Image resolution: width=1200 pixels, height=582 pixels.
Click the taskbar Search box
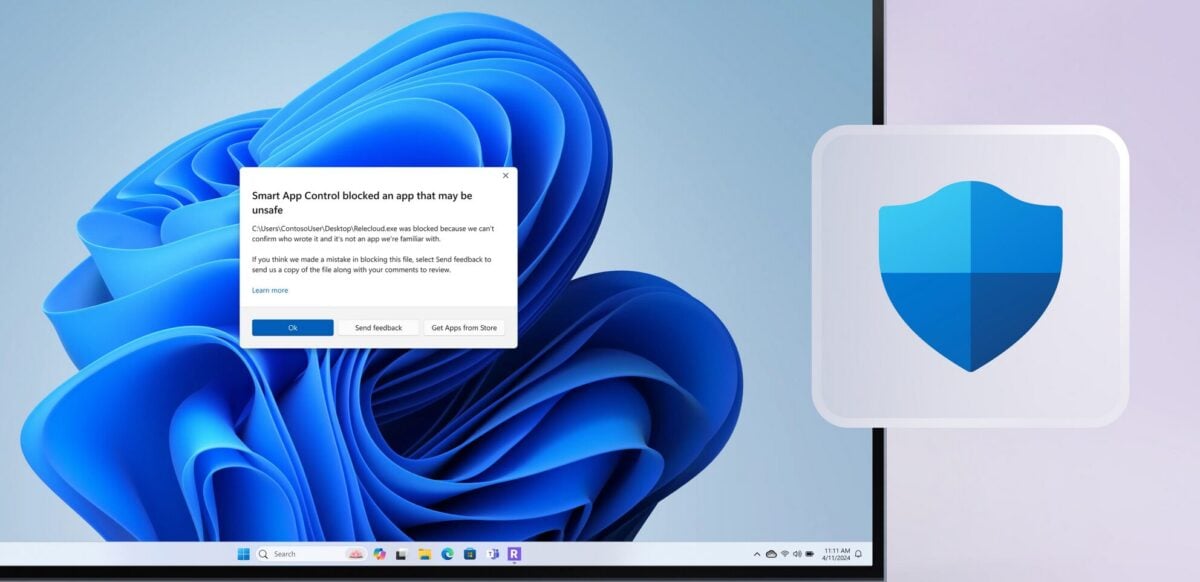pyautogui.click(x=300, y=554)
